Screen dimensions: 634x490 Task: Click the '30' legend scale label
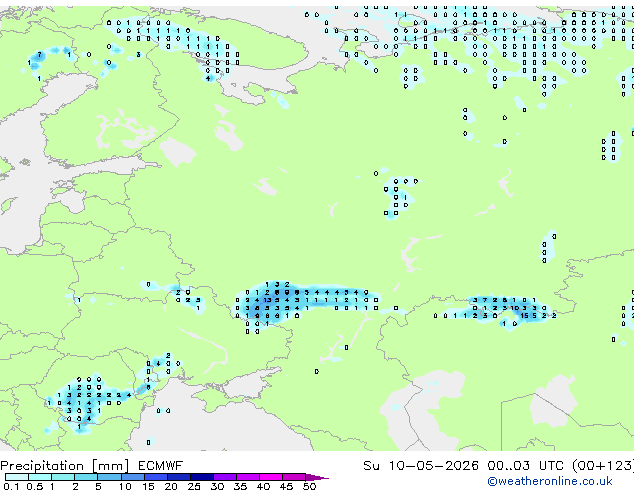[217, 486]
